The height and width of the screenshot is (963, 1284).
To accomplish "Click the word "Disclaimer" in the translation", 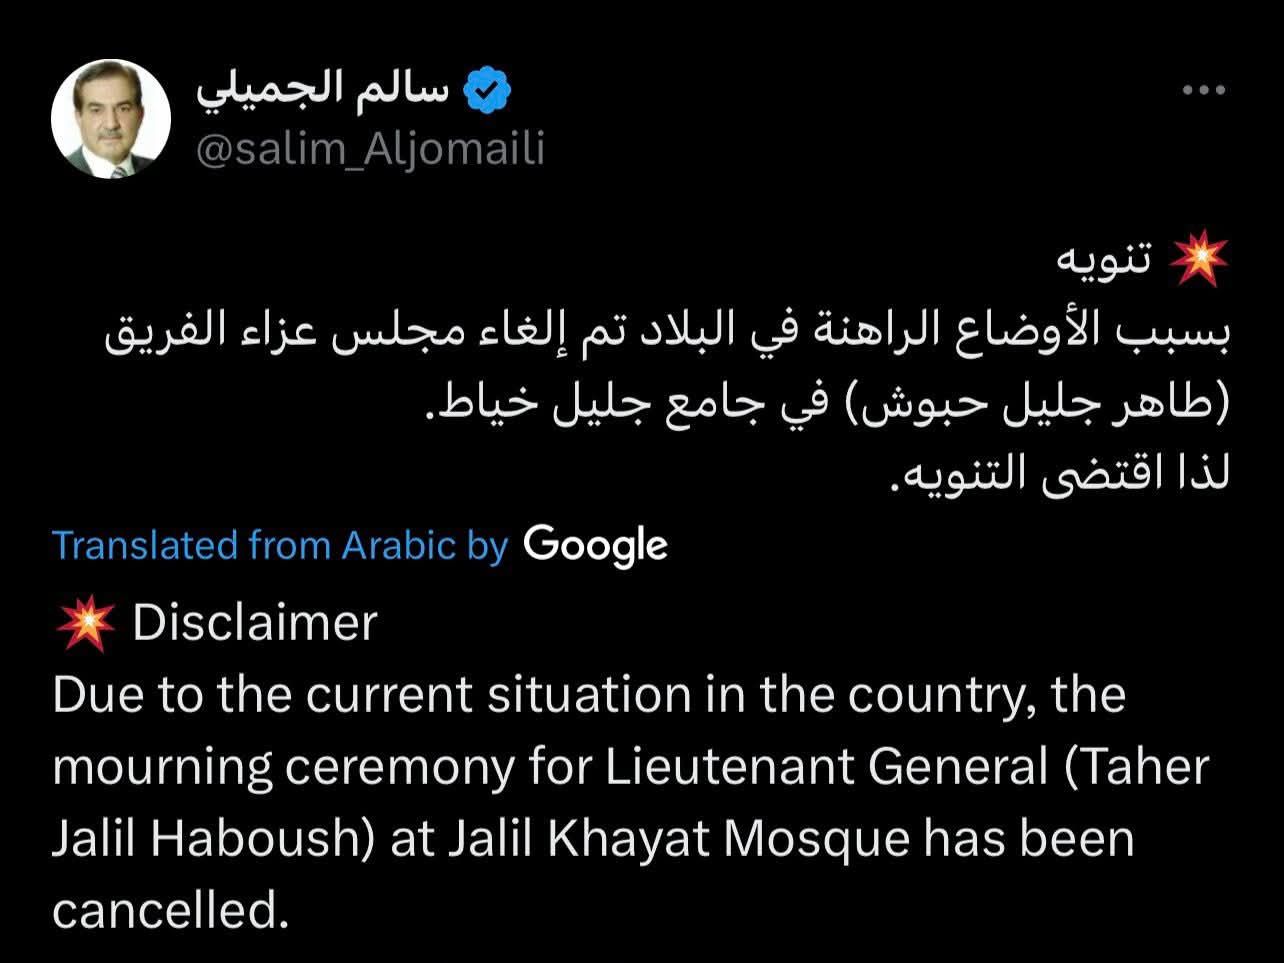I will (255, 622).
